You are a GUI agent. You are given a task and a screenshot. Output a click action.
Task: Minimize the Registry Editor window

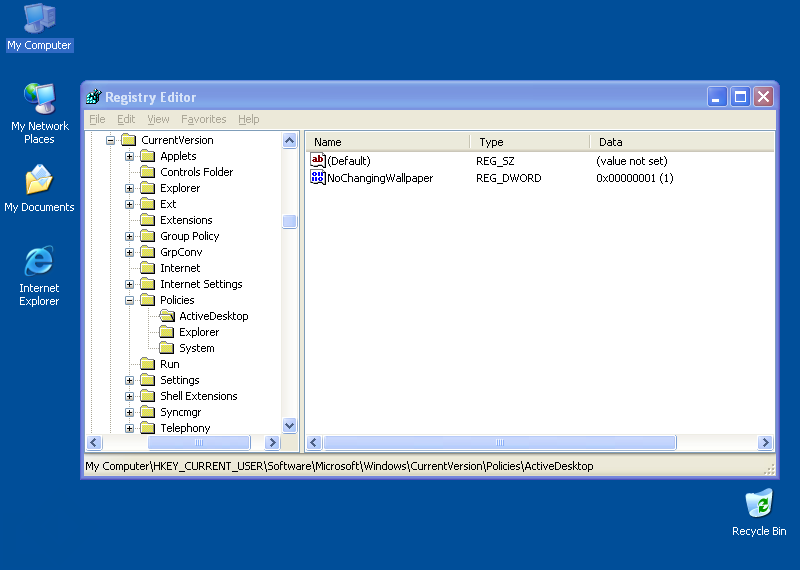coord(716,96)
